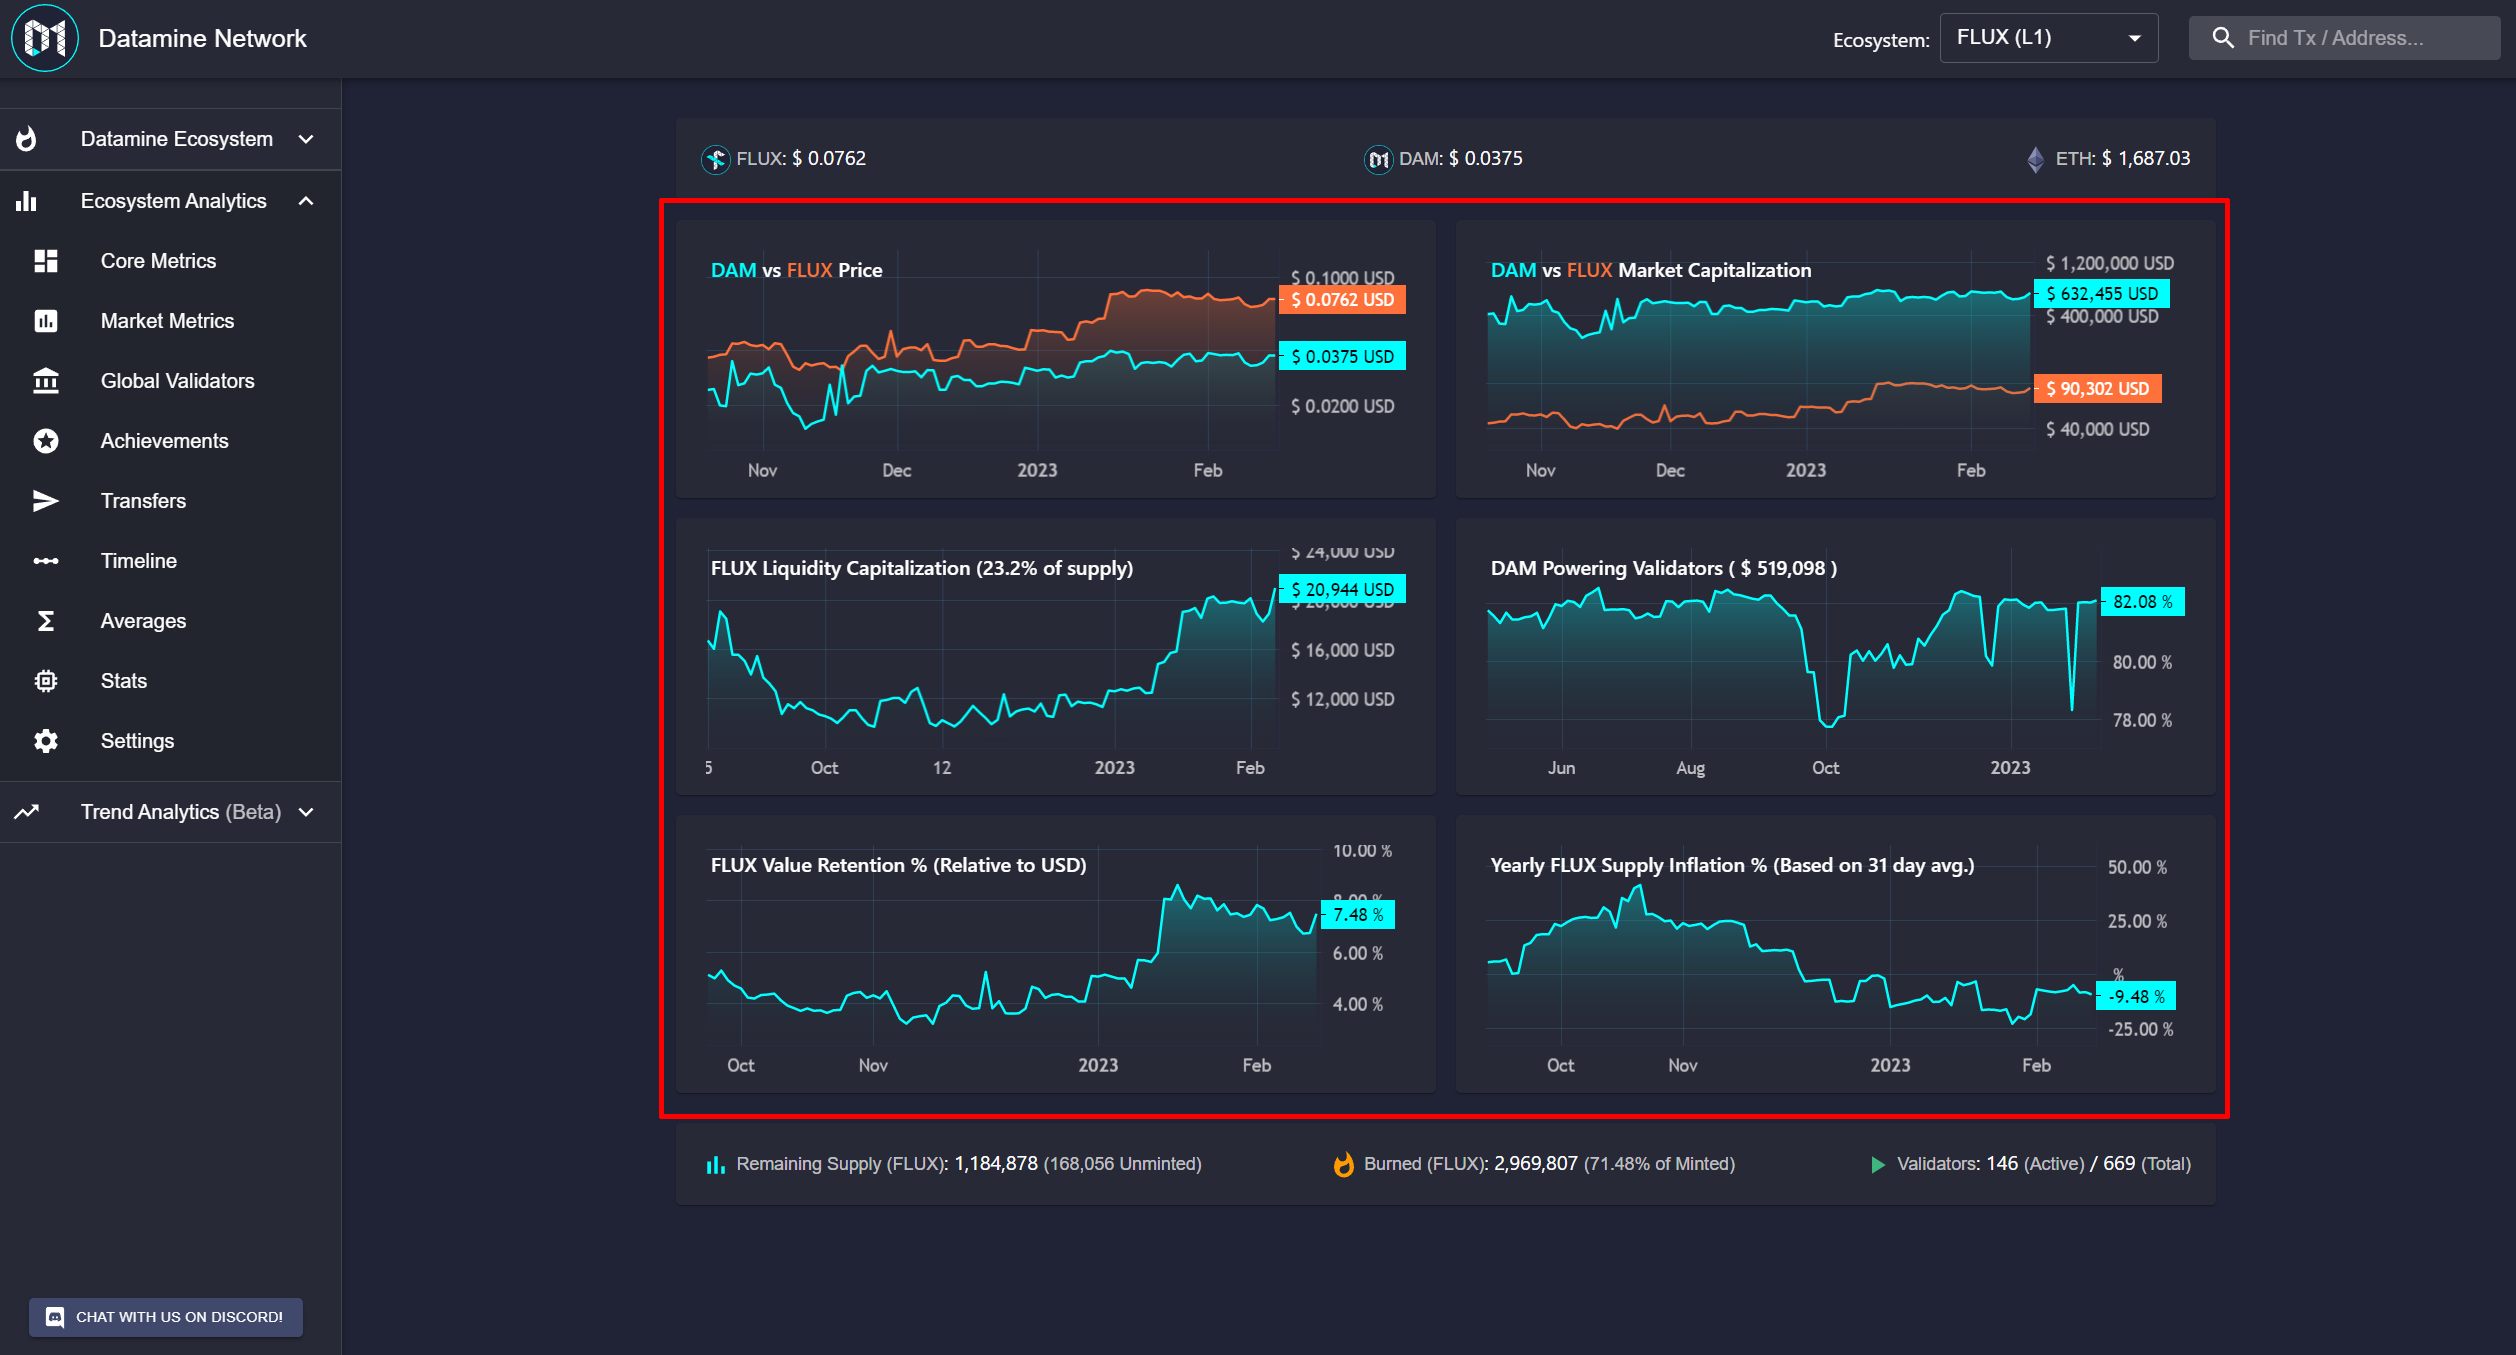Screen dimensions: 2516x1355
Task: Click the FLUX Value Retention chart
Action: coord(1055,954)
